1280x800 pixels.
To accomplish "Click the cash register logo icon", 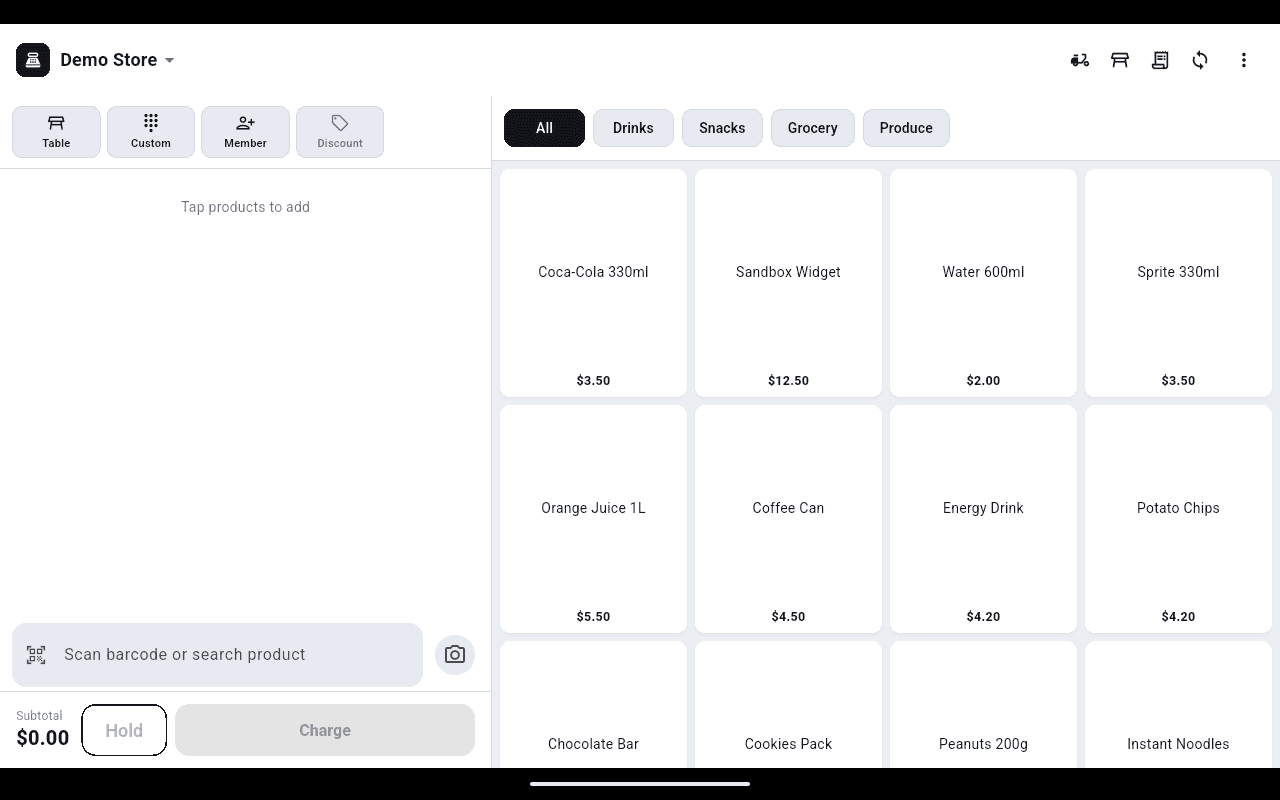I will pyautogui.click(x=33, y=60).
